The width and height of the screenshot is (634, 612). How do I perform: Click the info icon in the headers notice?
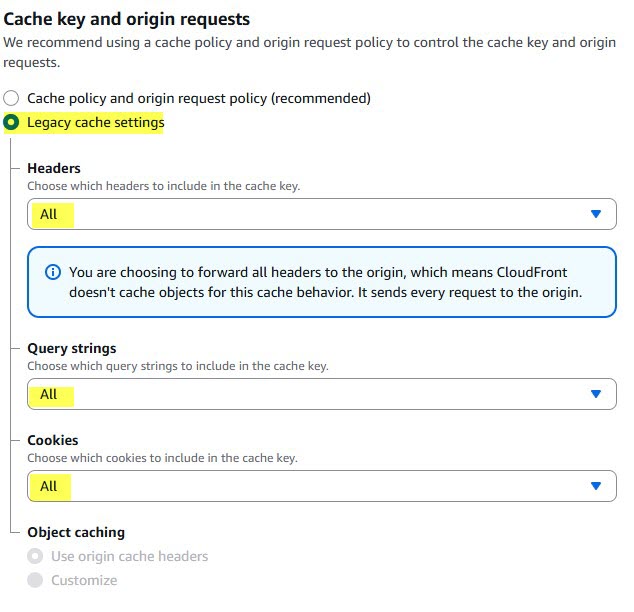pos(53,273)
